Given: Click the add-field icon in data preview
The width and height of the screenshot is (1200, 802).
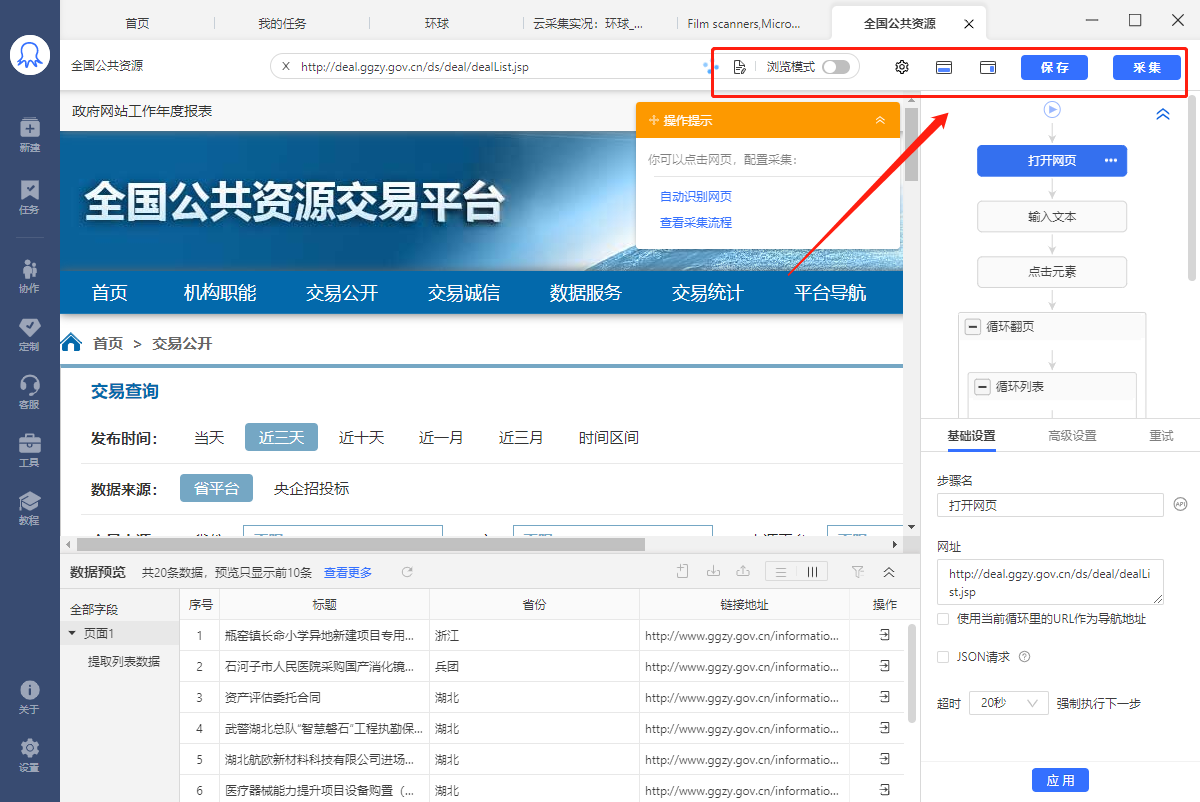Looking at the screenshot, I should point(683,571).
